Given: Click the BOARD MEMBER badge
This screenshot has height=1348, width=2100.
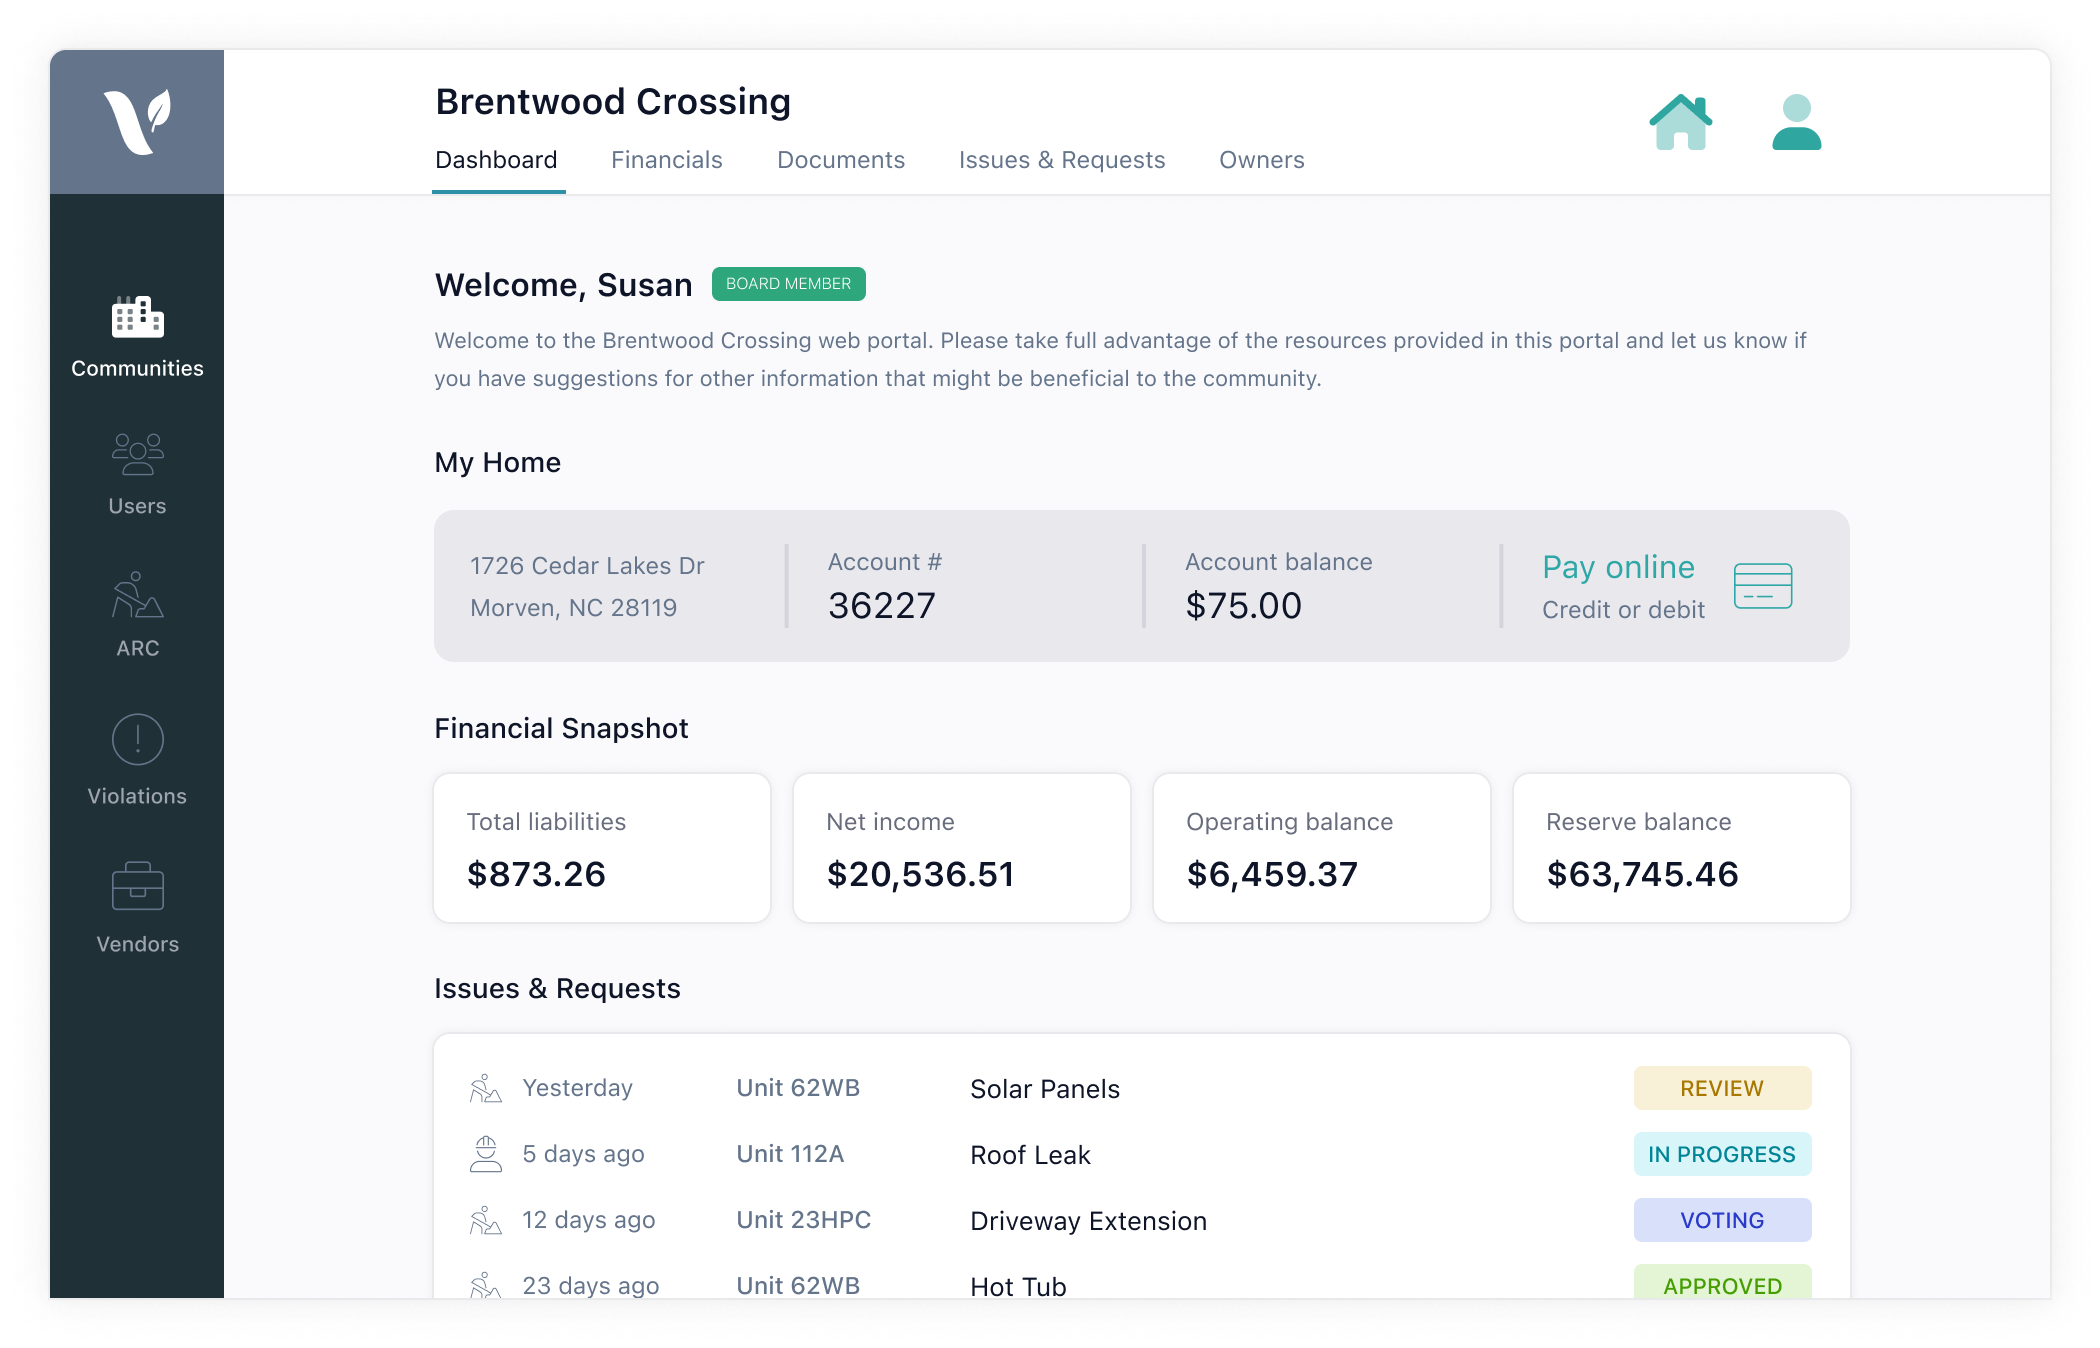Looking at the screenshot, I should [x=788, y=284].
